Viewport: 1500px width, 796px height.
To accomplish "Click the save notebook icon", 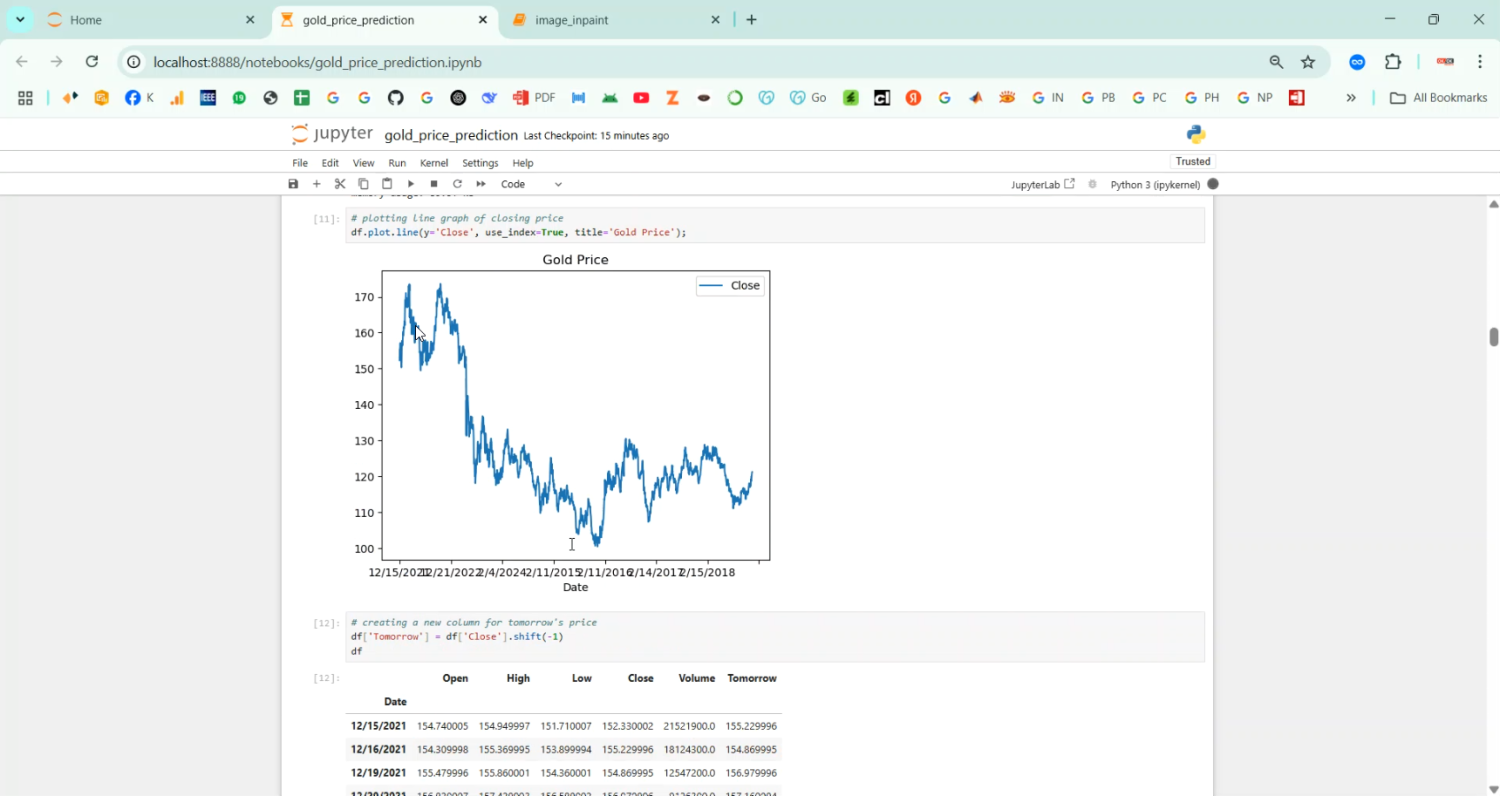I will 293,184.
